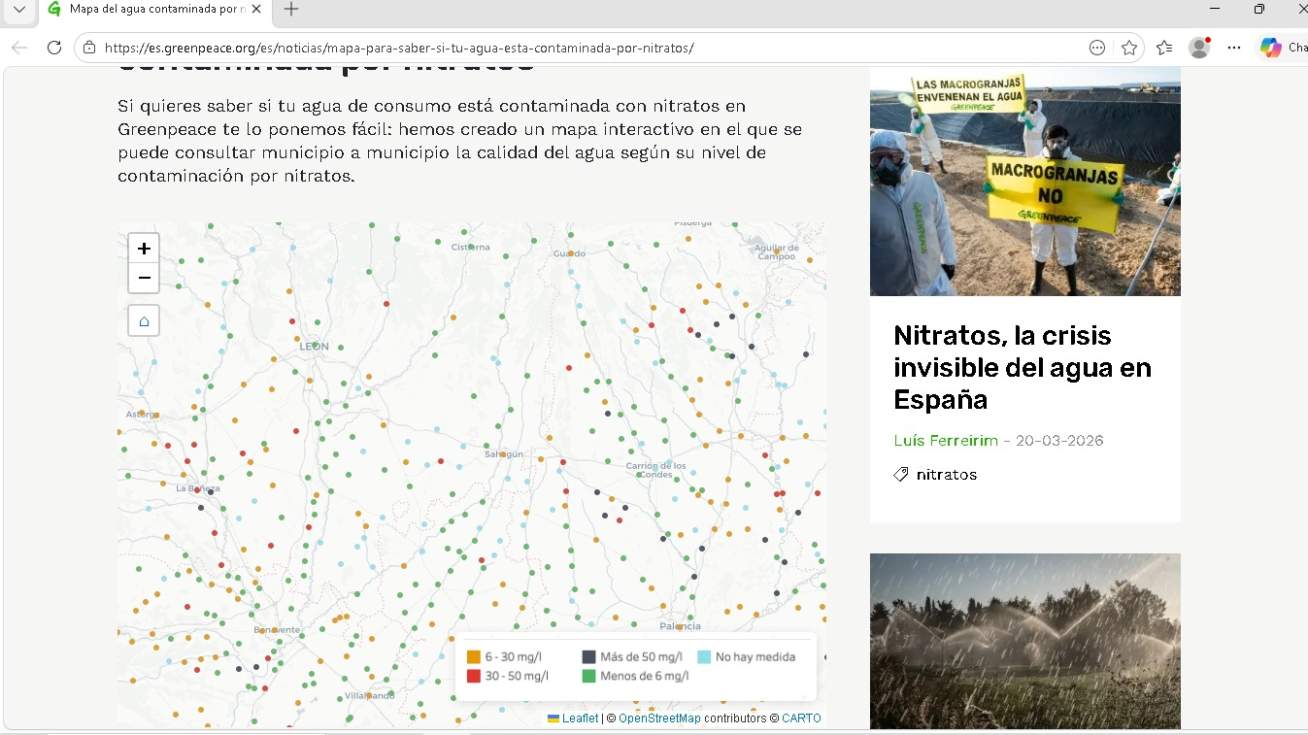Close the Mapa del agua tab
The height and width of the screenshot is (735, 1308).
[256, 9]
